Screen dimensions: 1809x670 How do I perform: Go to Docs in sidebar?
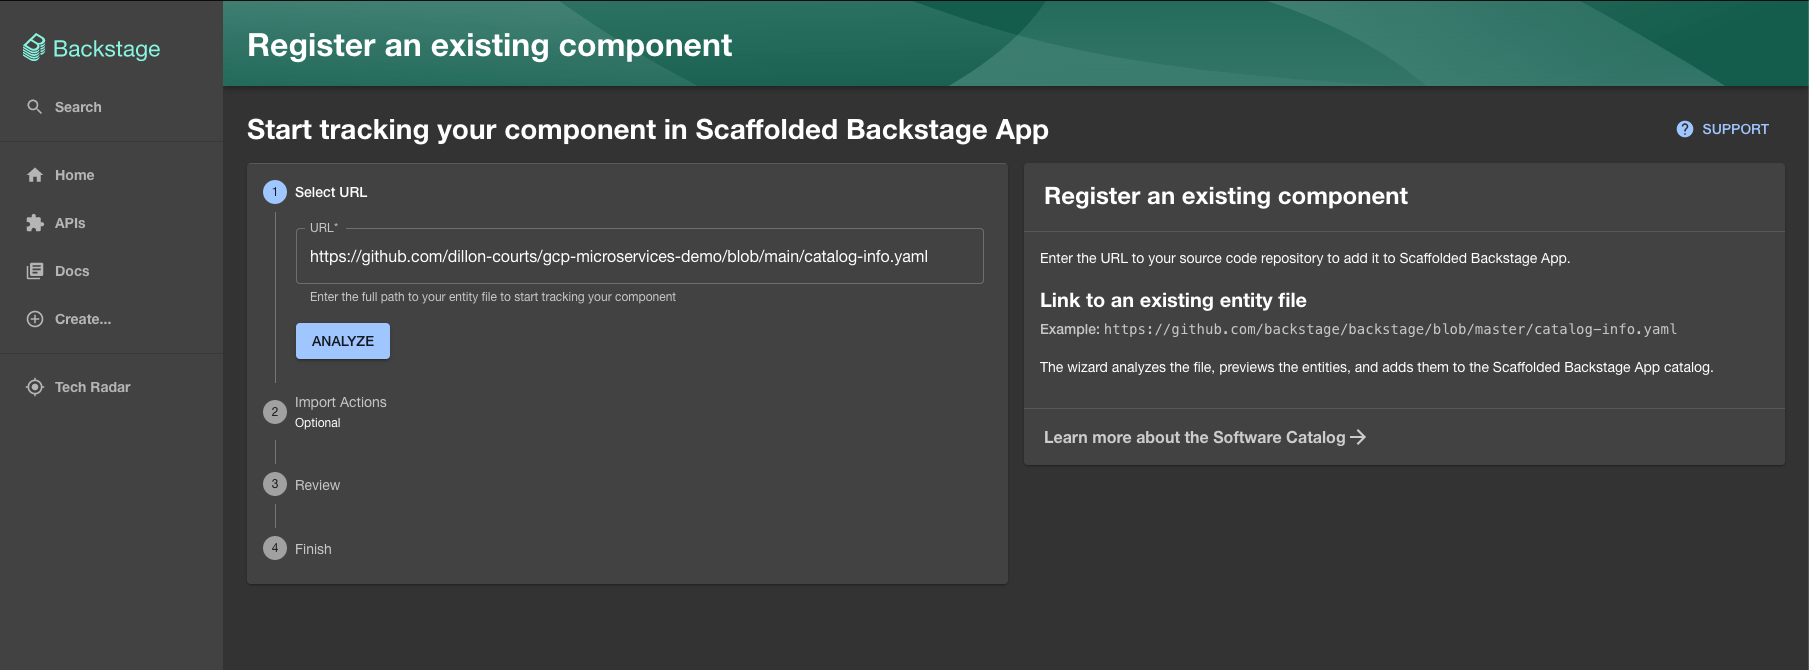pos(72,271)
